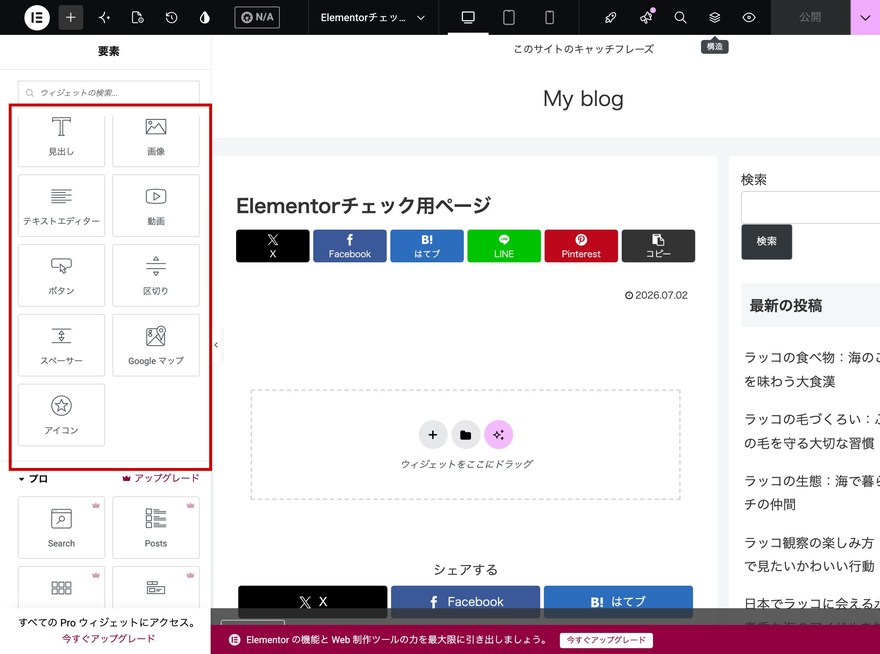Click the 要素 panel title
The image size is (880, 654).
click(x=108, y=52)
